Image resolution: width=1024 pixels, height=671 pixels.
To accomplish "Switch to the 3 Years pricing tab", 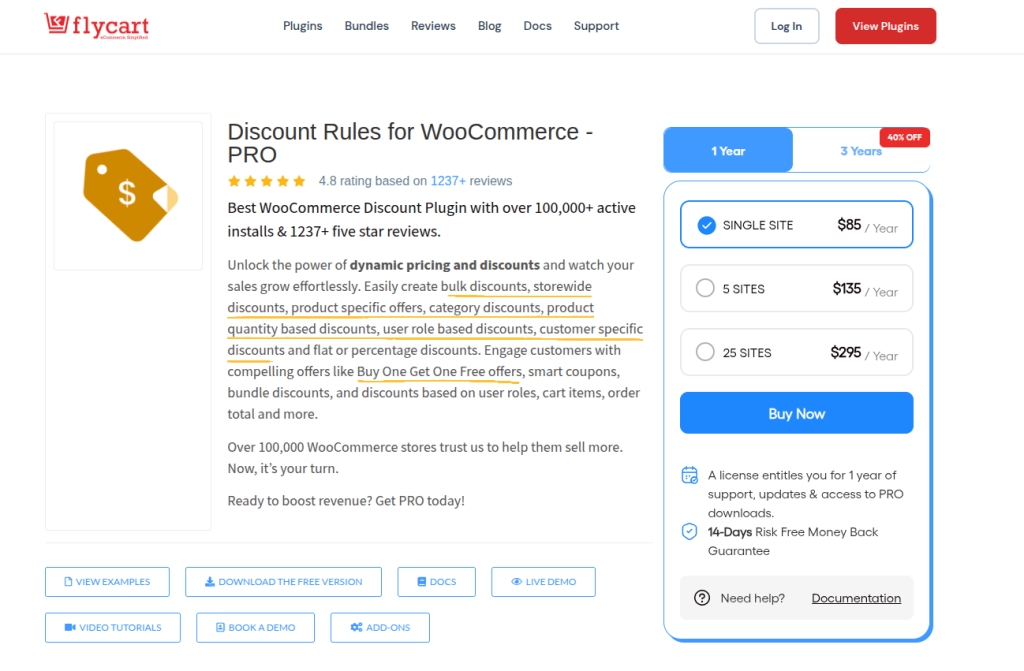I will [861, 150].
